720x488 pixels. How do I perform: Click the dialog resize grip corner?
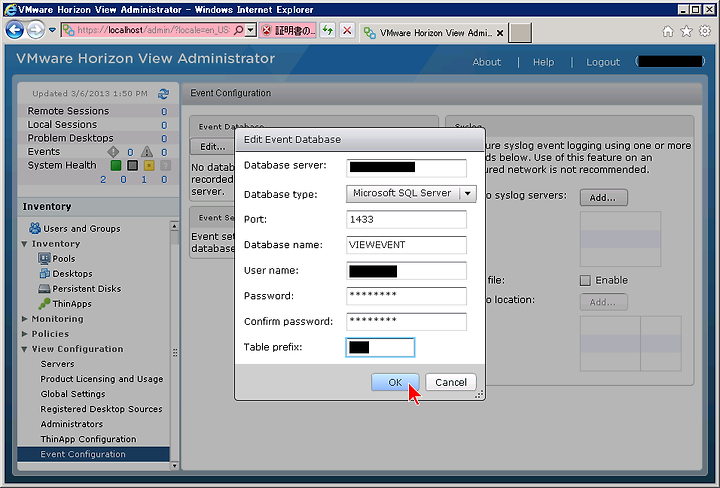pos(479,395)
